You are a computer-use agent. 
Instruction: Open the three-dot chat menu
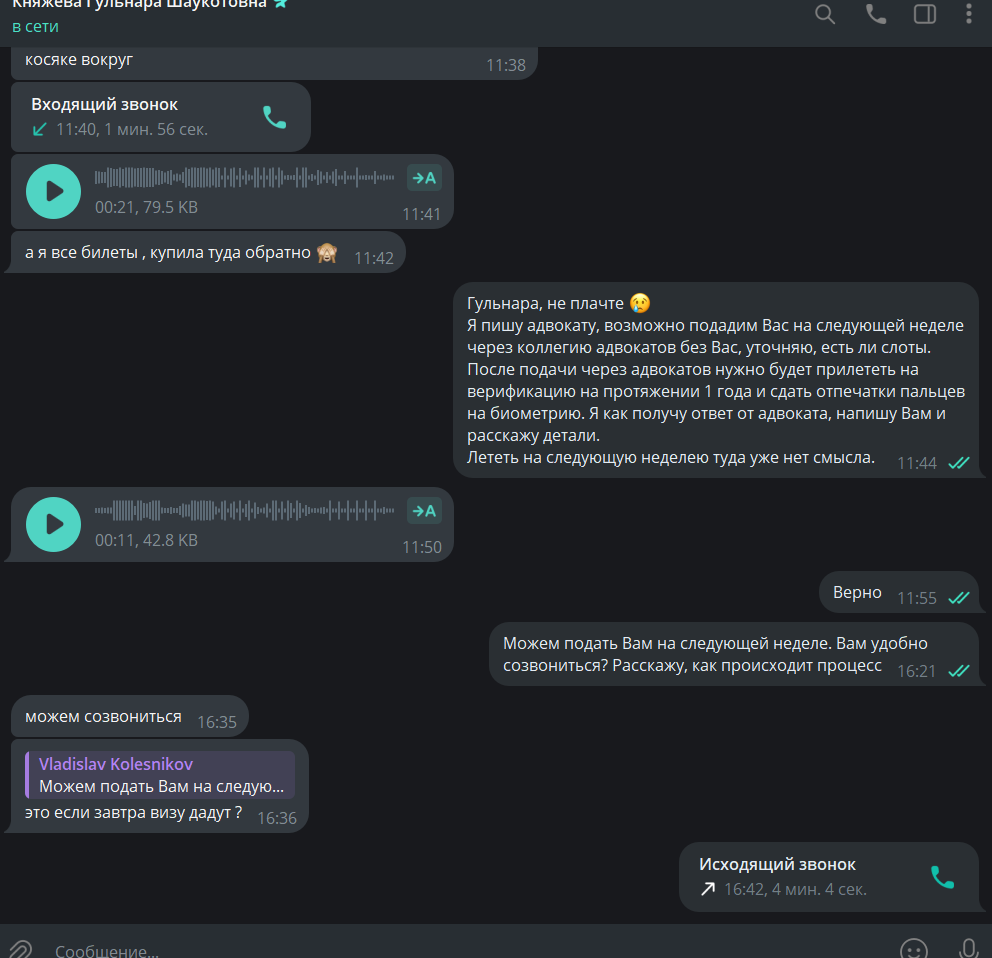(969, 14)
